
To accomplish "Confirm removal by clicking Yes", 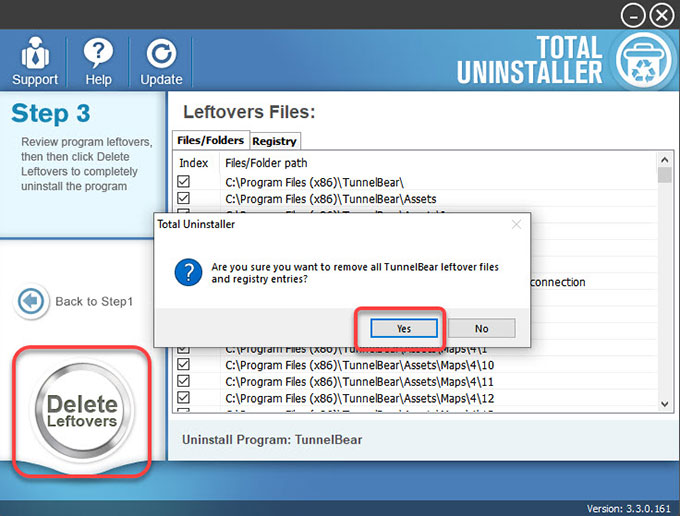I will [404, 328].
